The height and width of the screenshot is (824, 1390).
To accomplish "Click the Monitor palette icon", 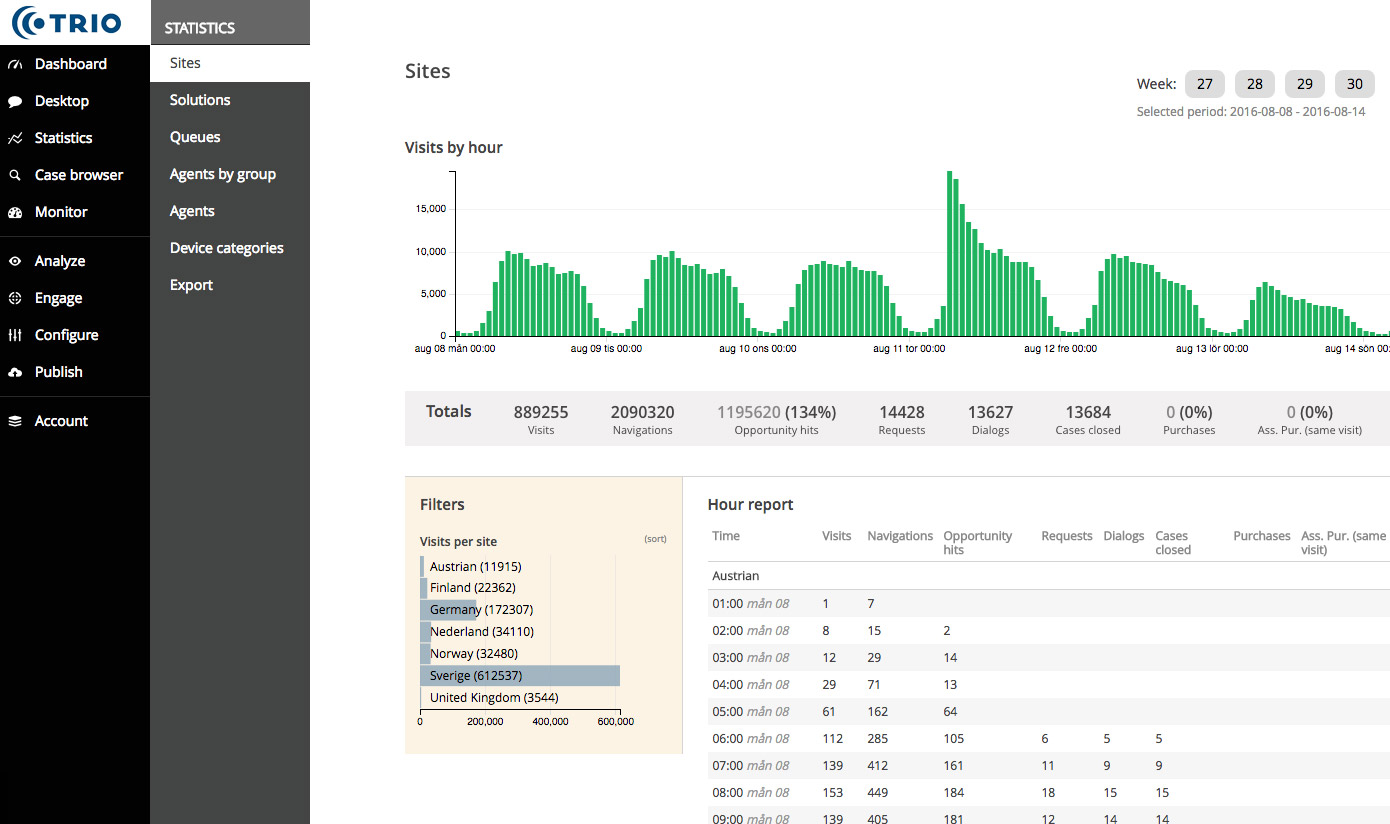I will click(15, 212).
